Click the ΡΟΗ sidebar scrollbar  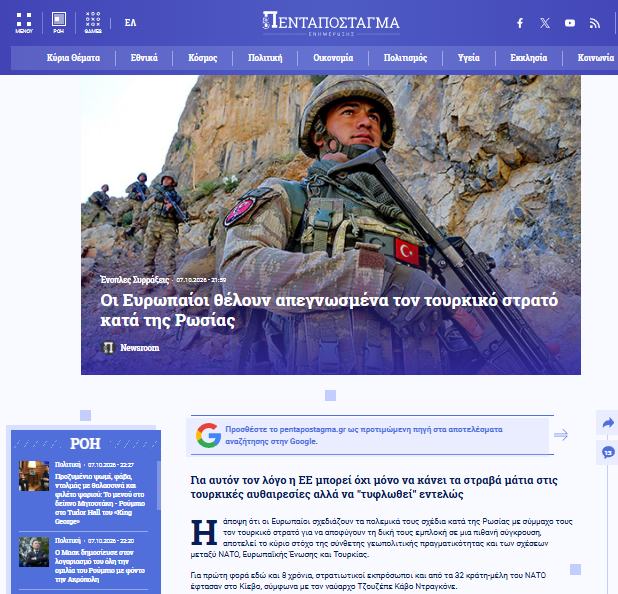click(159, 486)
